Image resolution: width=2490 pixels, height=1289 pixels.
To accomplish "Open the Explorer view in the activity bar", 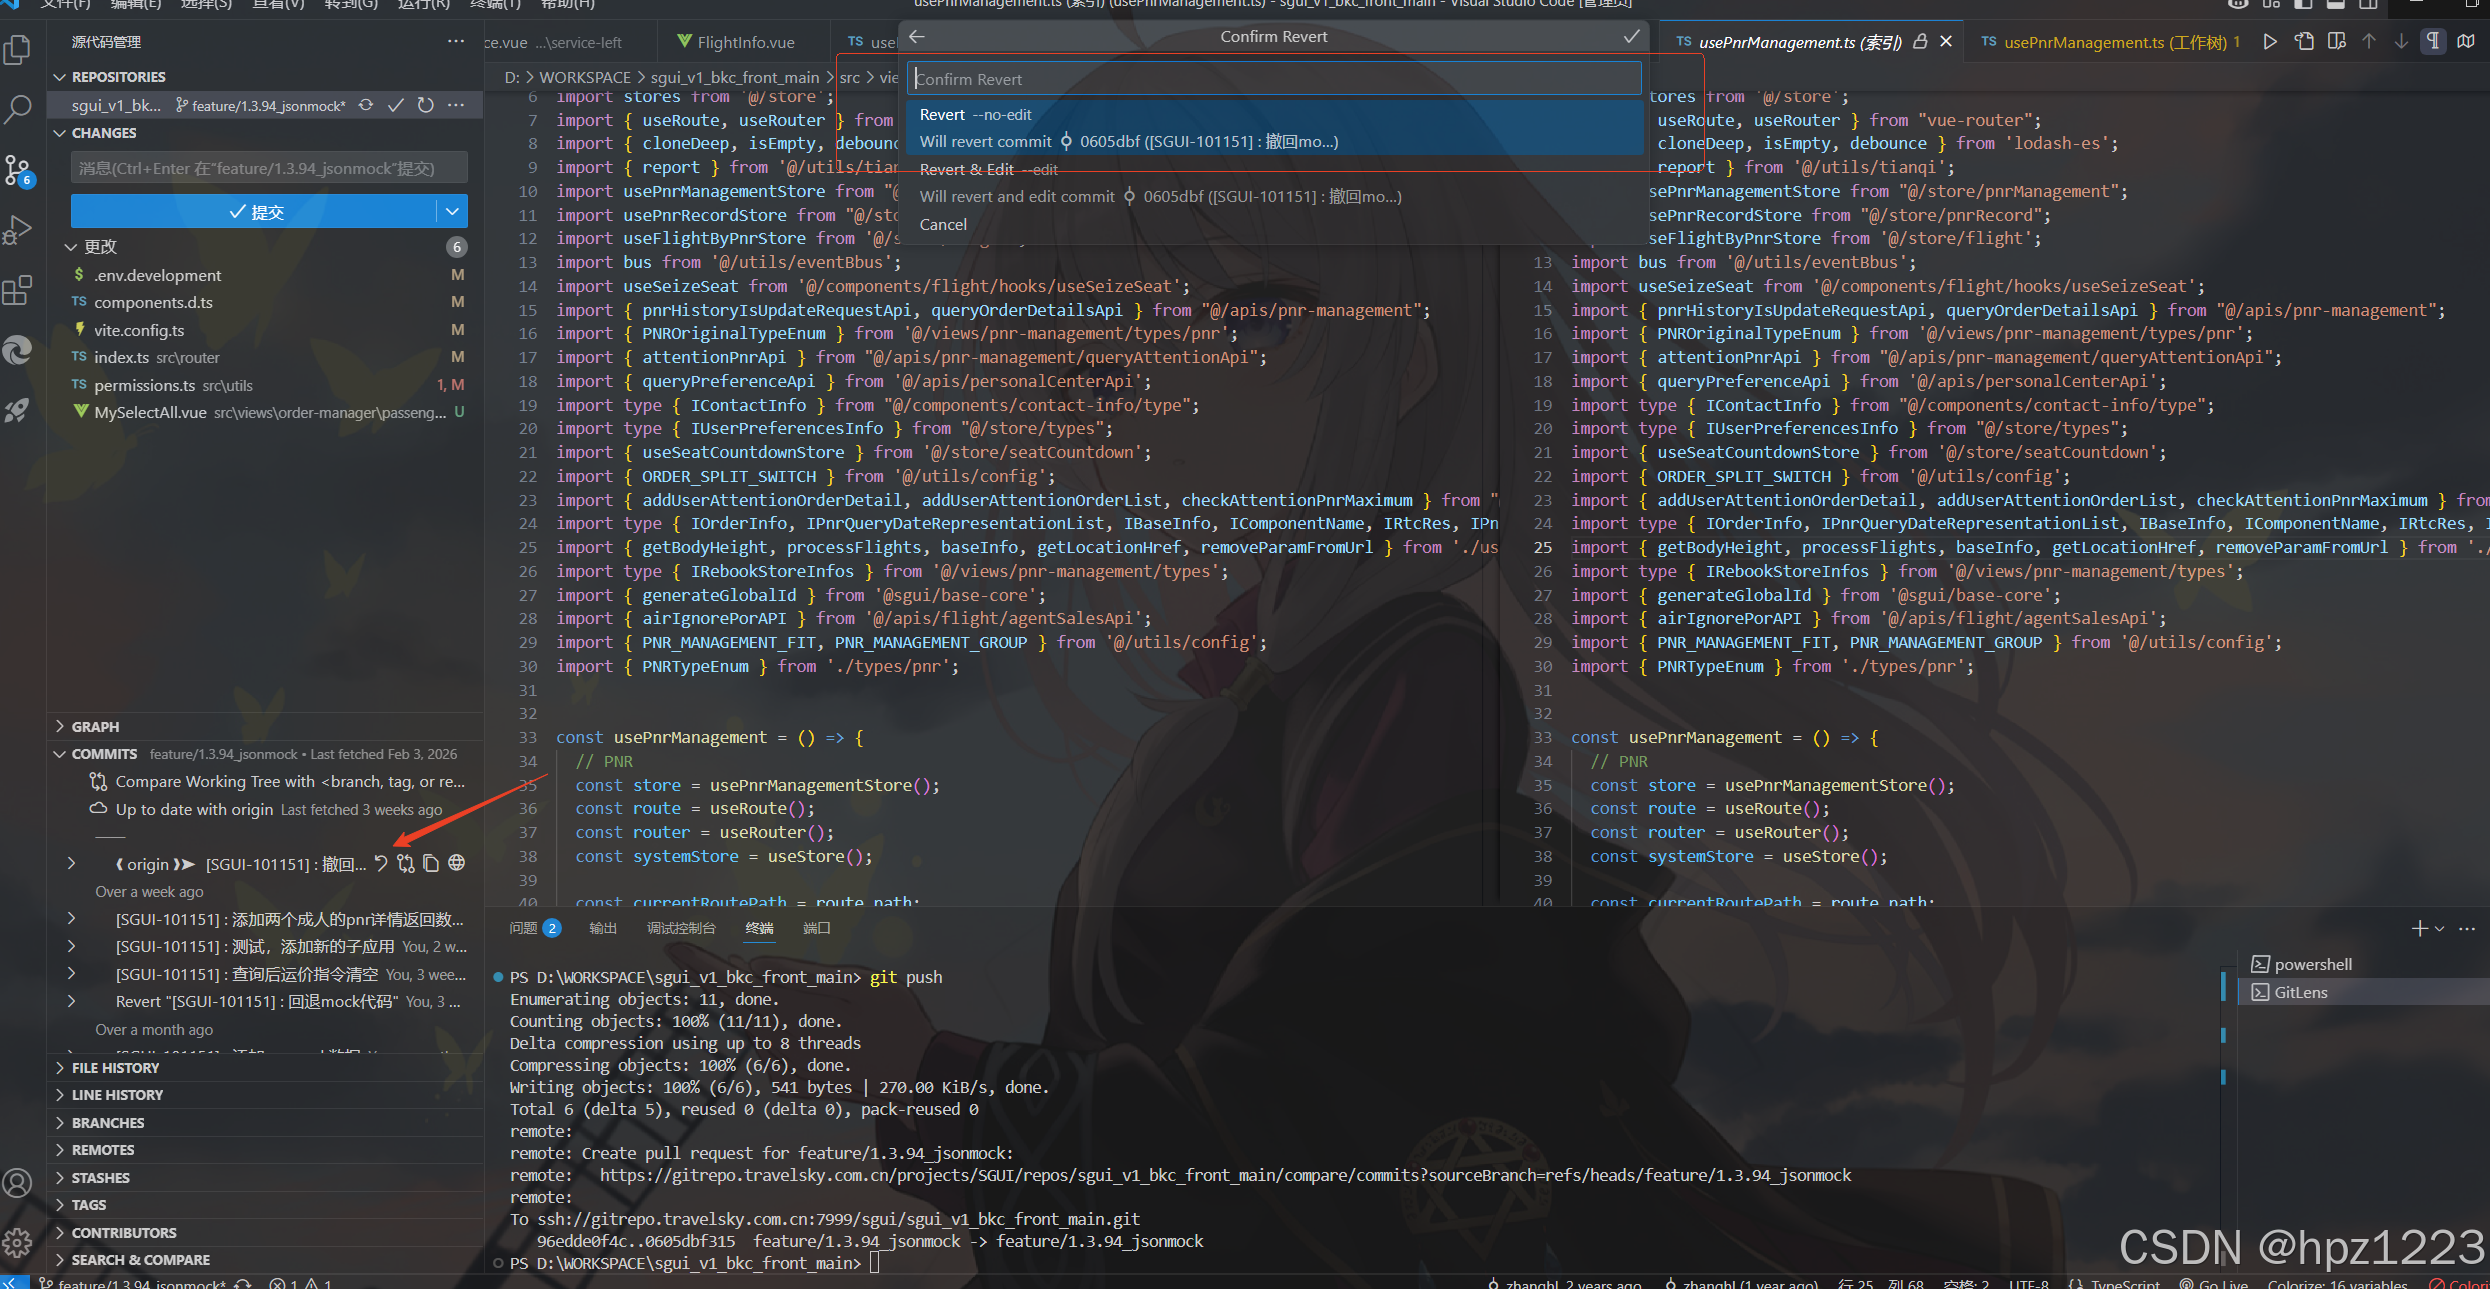I will tap(18, 49).
